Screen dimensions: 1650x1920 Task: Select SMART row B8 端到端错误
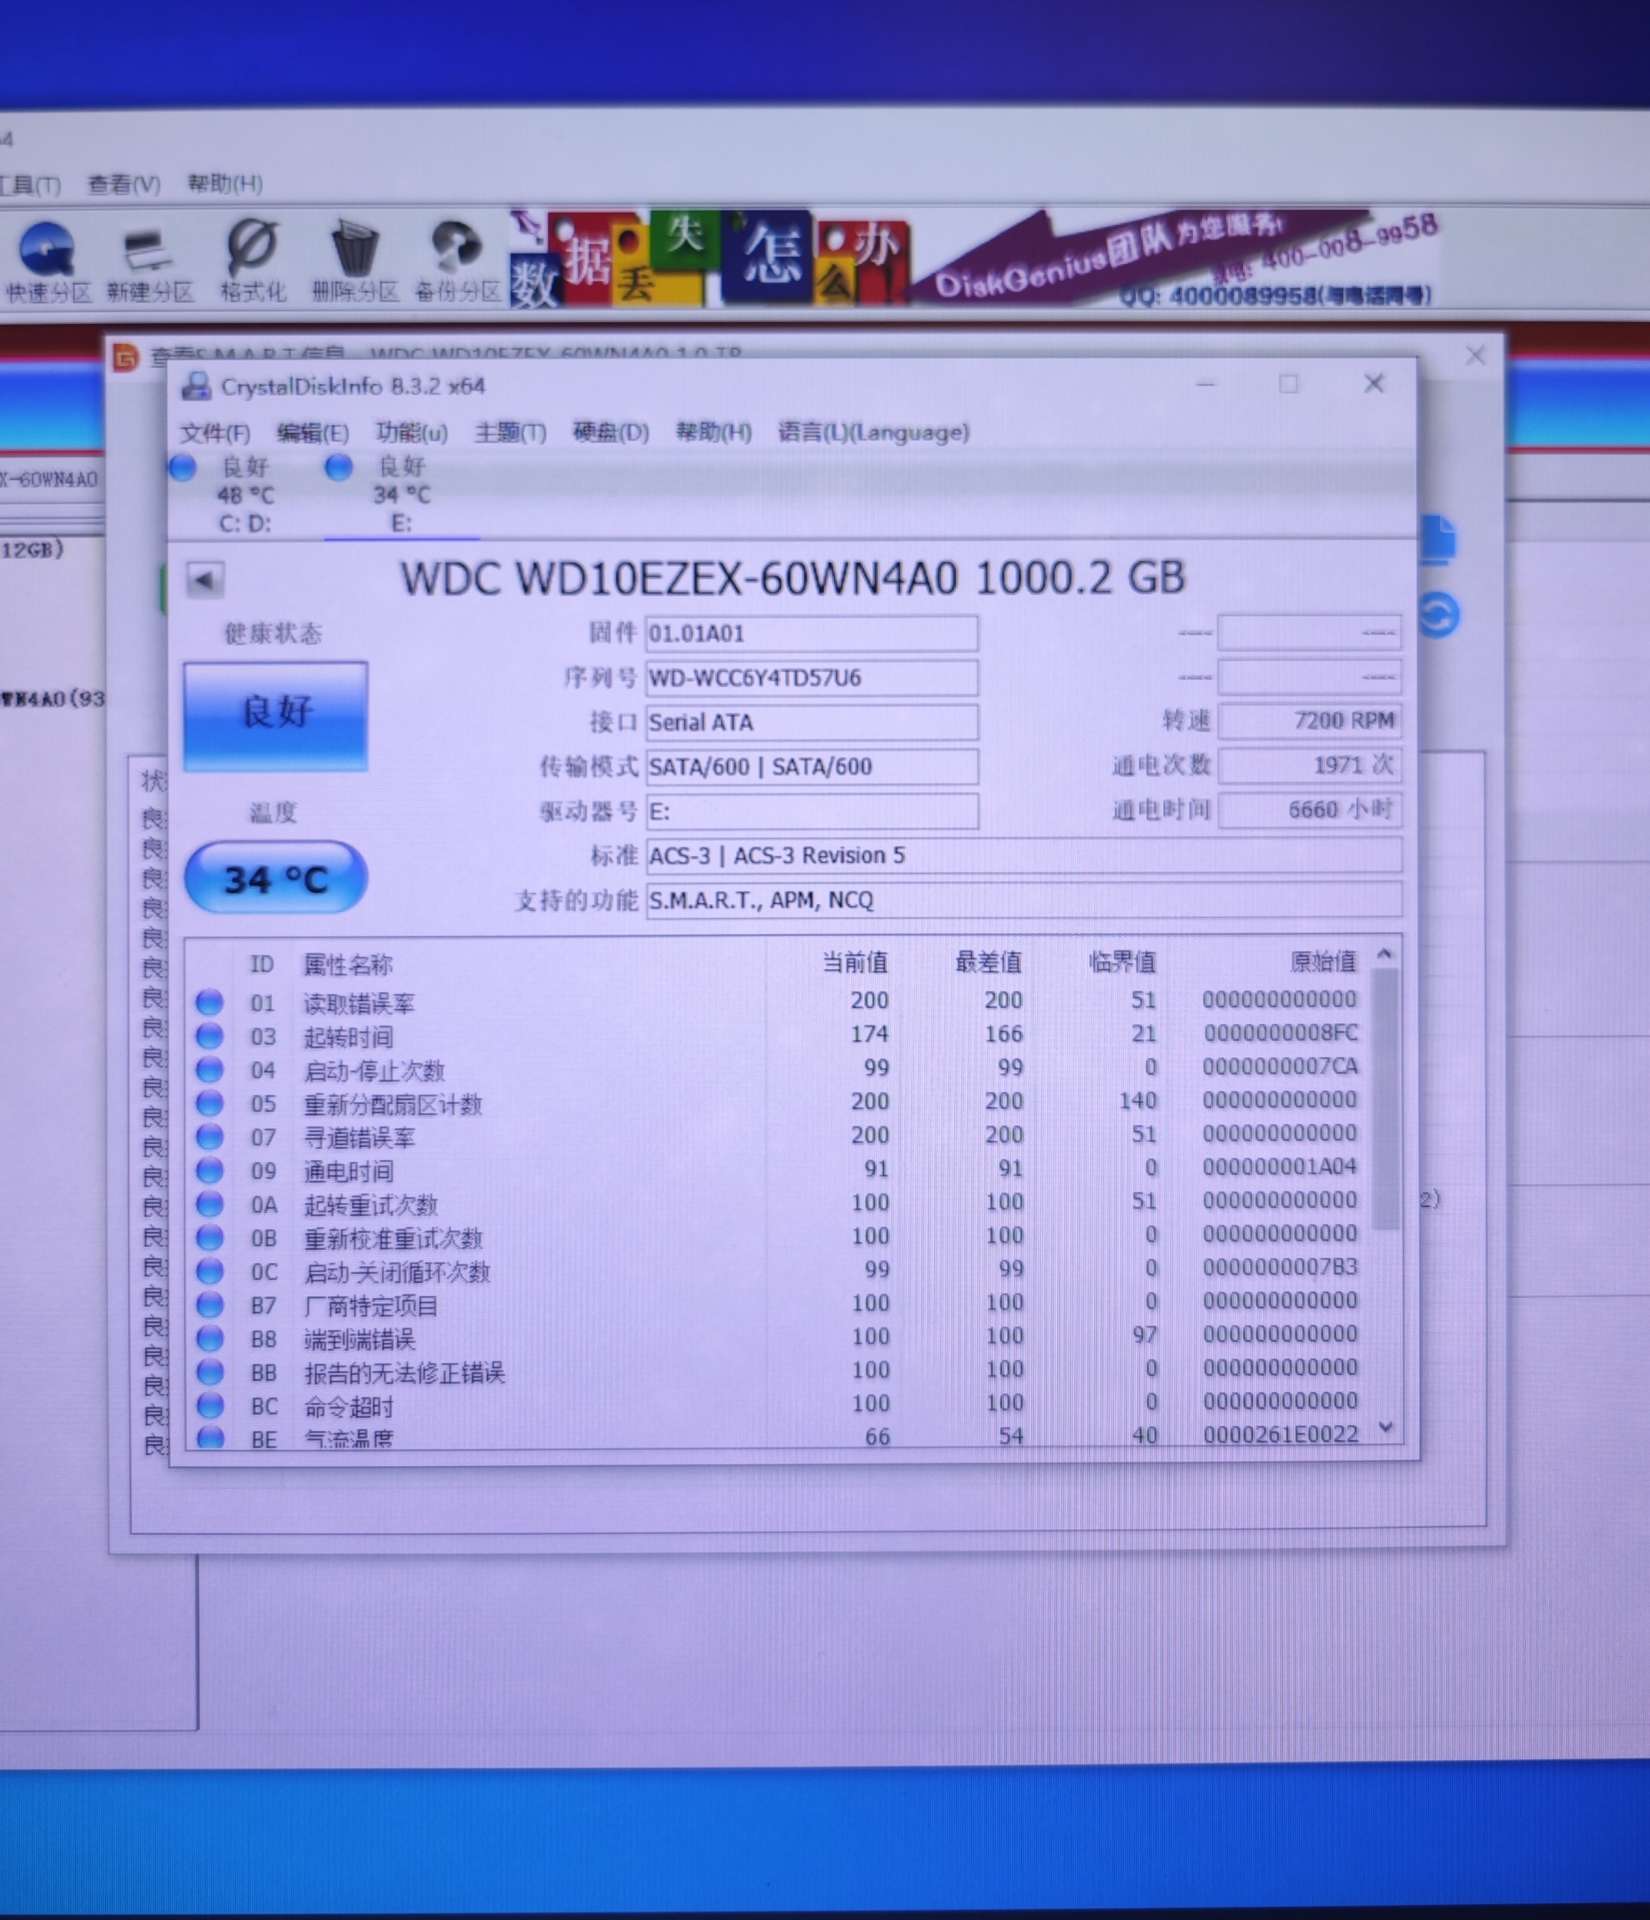coord(779,1337)
